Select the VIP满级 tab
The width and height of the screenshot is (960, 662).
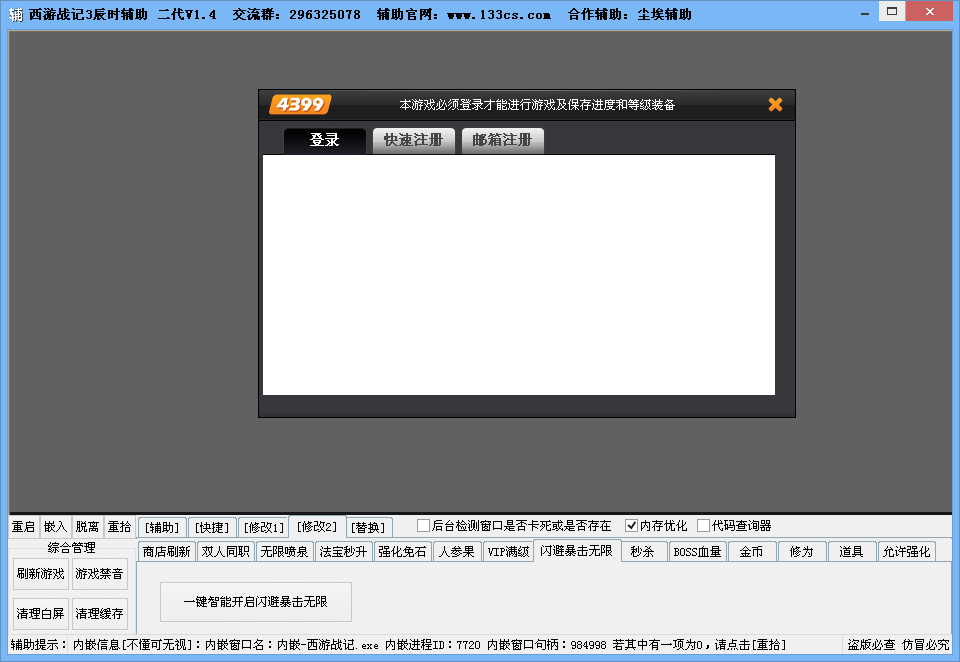pos(508,552)
